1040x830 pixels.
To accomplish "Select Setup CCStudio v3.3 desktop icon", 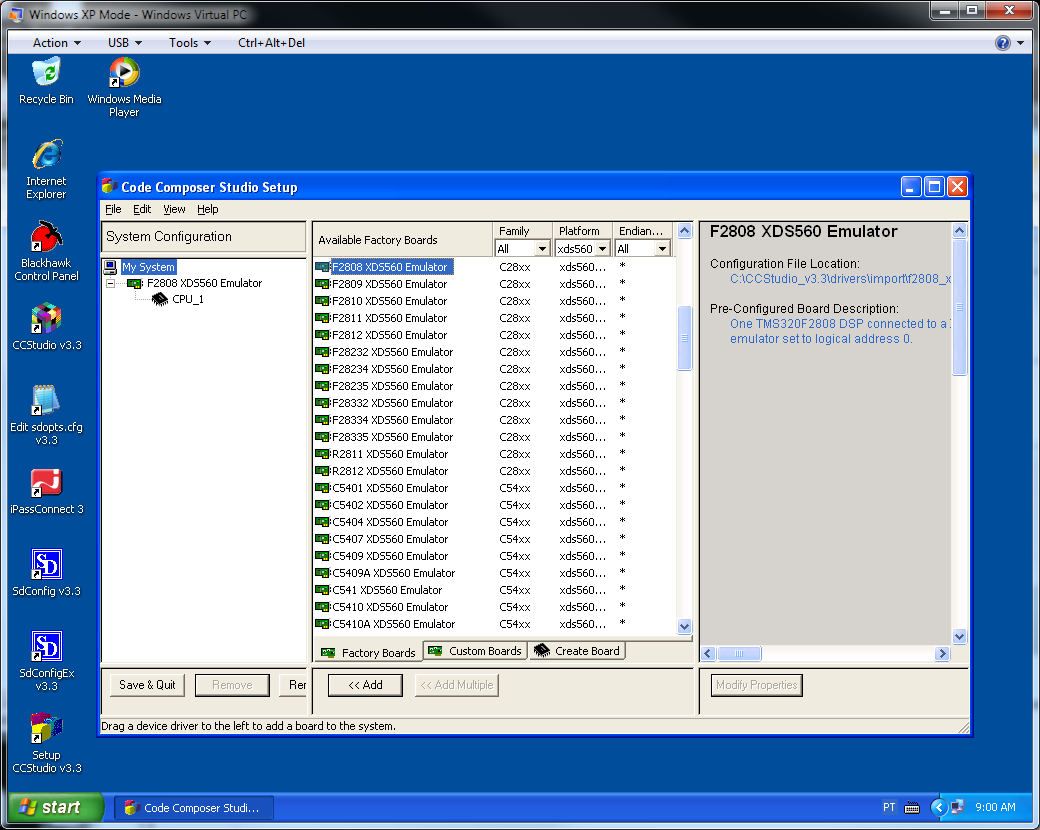I will [x=46, y=743].
